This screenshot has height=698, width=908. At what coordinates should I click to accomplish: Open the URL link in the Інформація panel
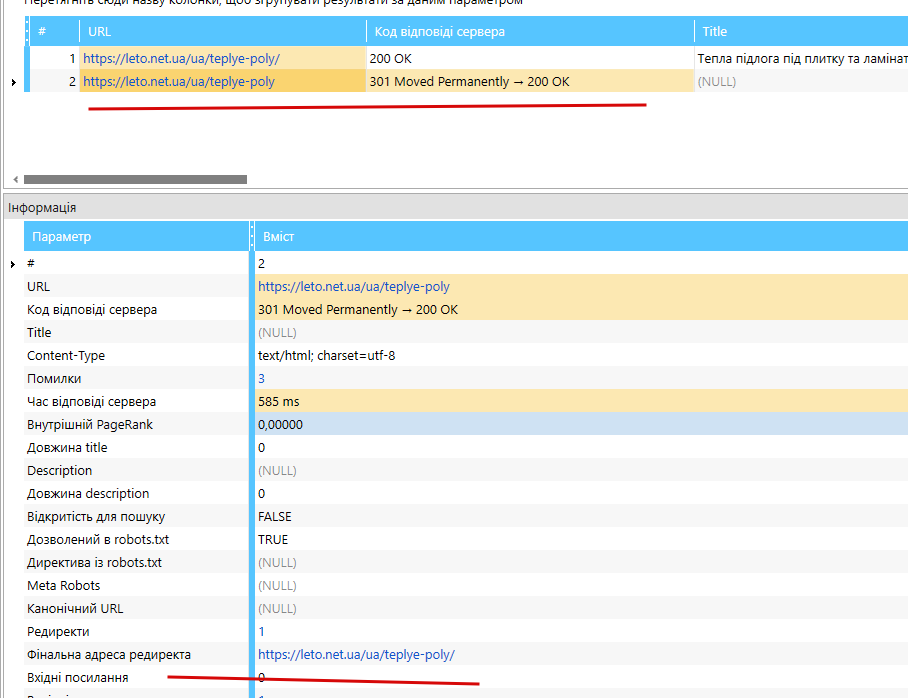[x=353, y=287]
